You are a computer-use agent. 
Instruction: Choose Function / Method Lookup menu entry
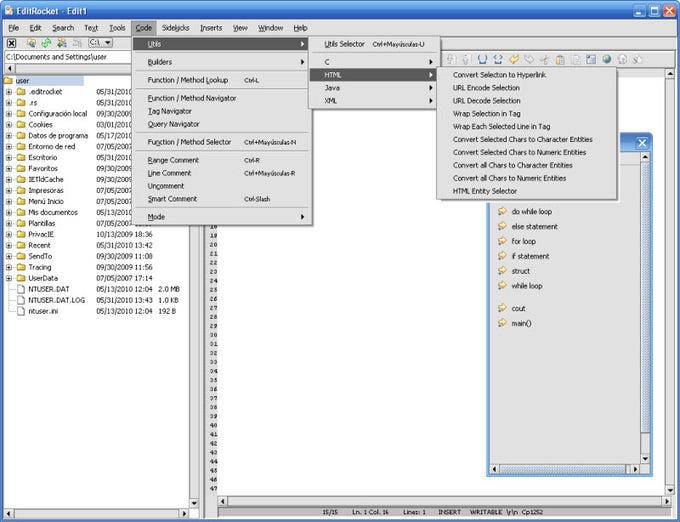[222, 80]
